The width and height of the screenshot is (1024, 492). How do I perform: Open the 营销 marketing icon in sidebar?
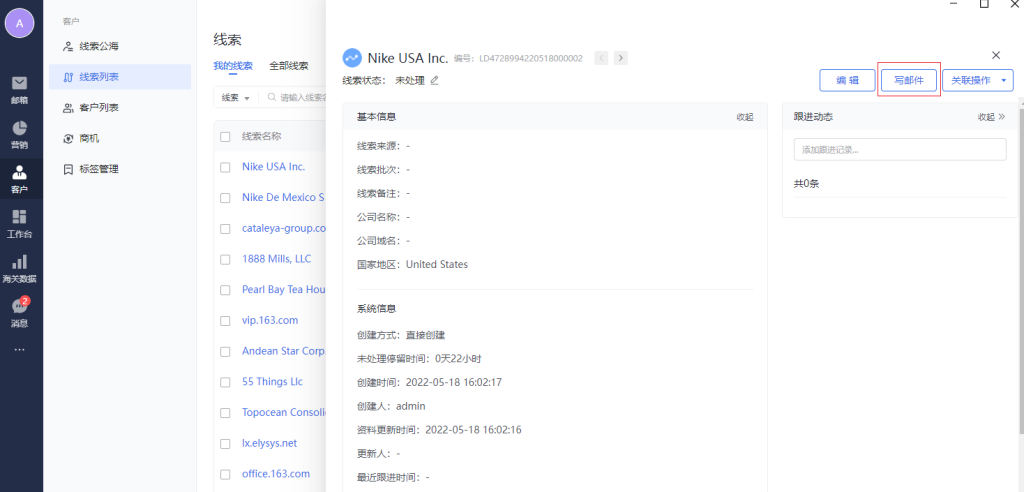pos(19,134)
